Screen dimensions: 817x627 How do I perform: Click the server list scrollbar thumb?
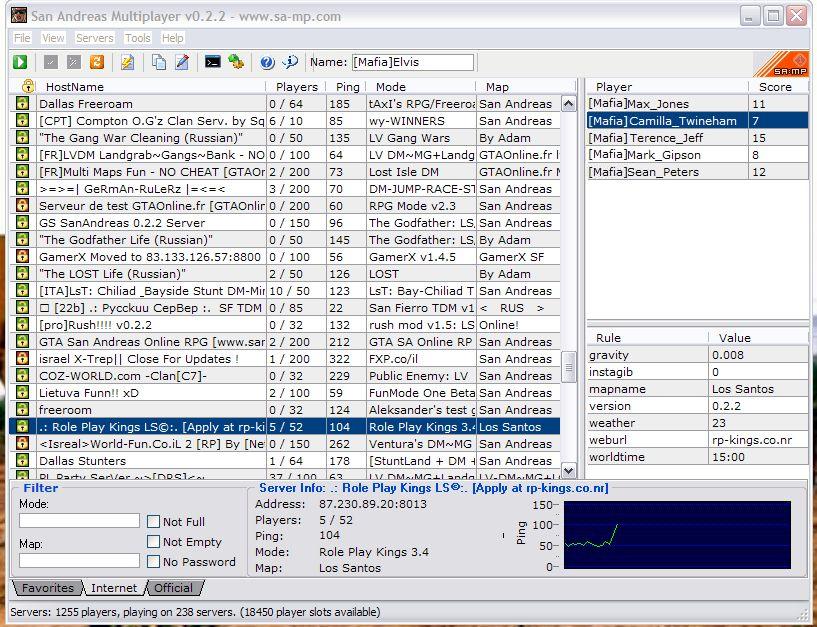[568, 367]
